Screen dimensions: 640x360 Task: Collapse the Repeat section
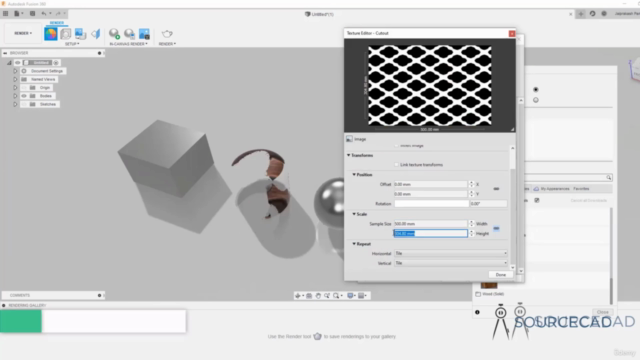354,244
